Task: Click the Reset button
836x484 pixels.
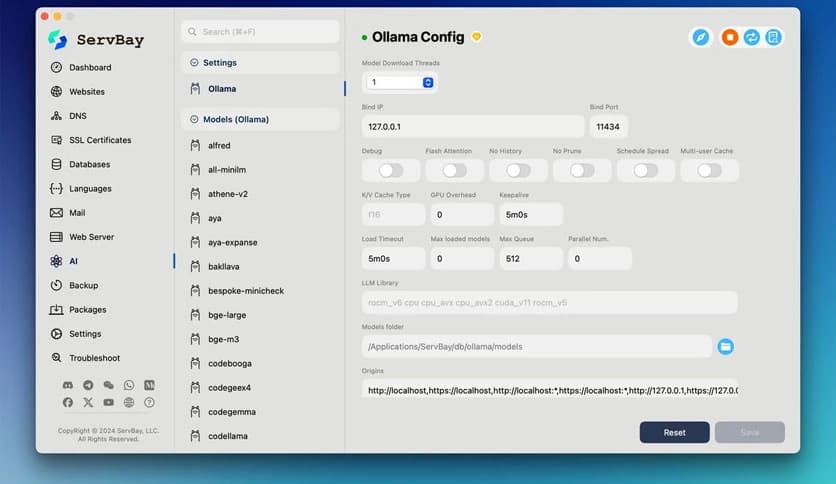Action: (x=674, y=432)
